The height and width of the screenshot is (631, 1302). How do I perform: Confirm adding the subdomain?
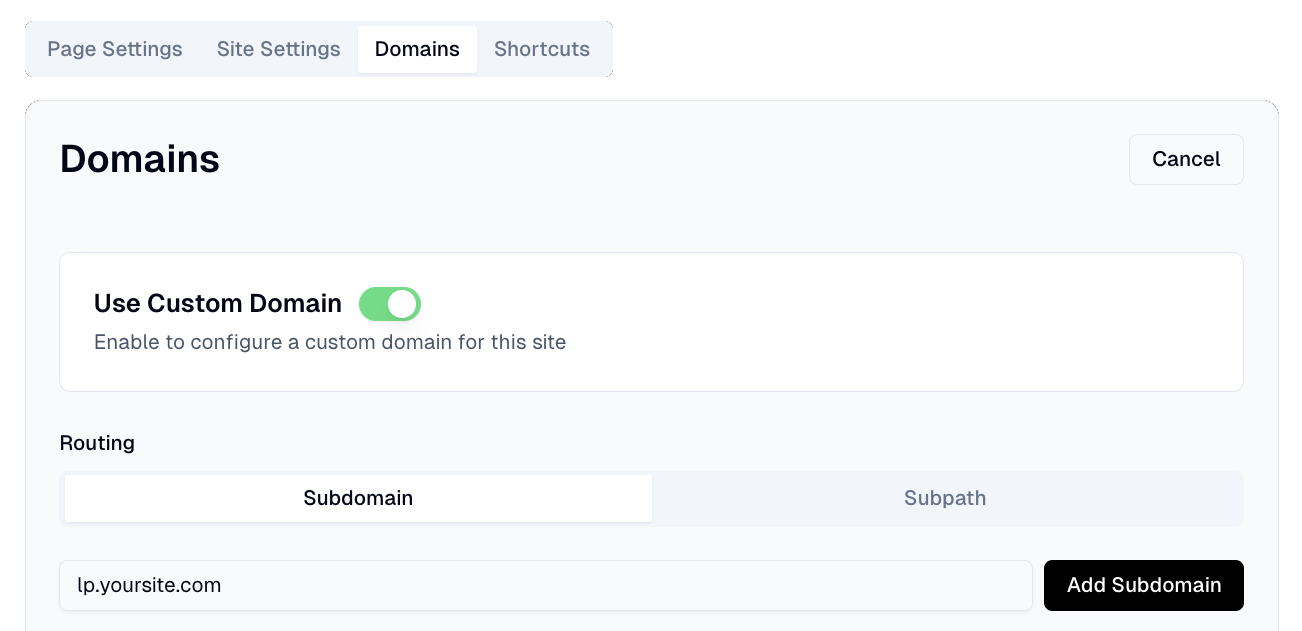[x=1143, y=585]
